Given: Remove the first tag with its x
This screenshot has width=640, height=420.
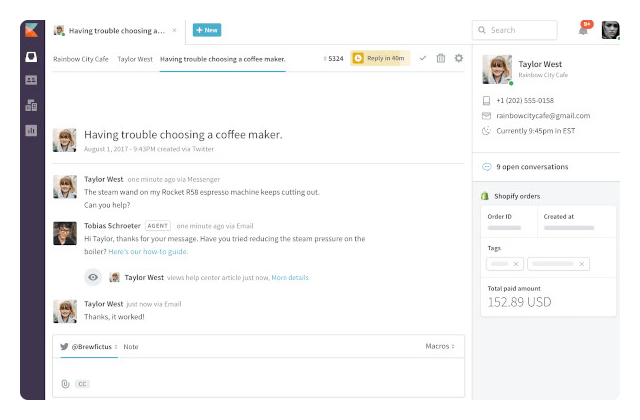Looking at the screenshot, I should (x=516, y=264).
